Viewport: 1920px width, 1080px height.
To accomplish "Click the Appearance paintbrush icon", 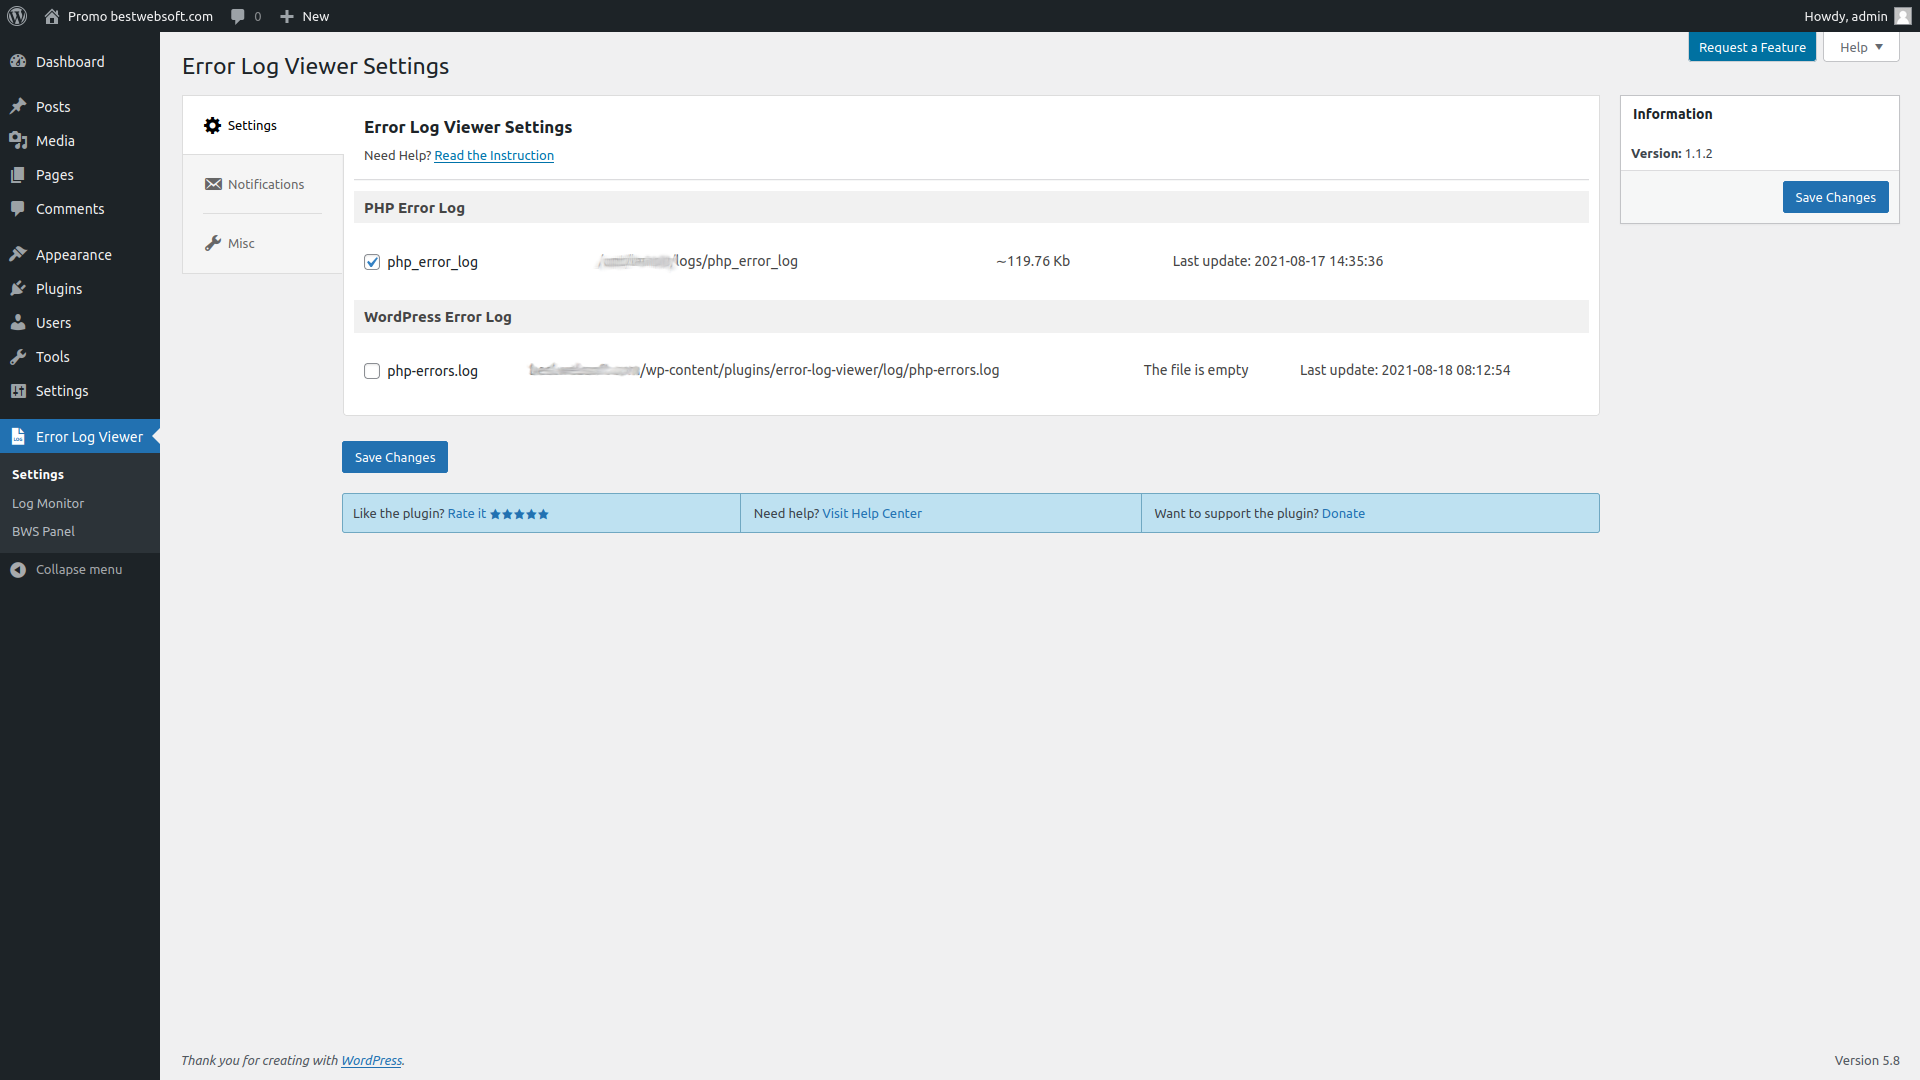I will [x=18, y=255].
